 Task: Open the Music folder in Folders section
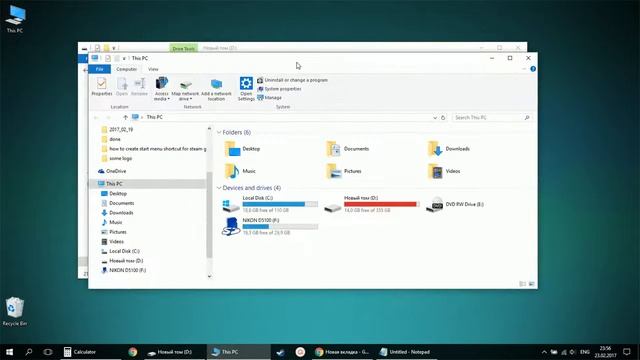tap(240, 171)
